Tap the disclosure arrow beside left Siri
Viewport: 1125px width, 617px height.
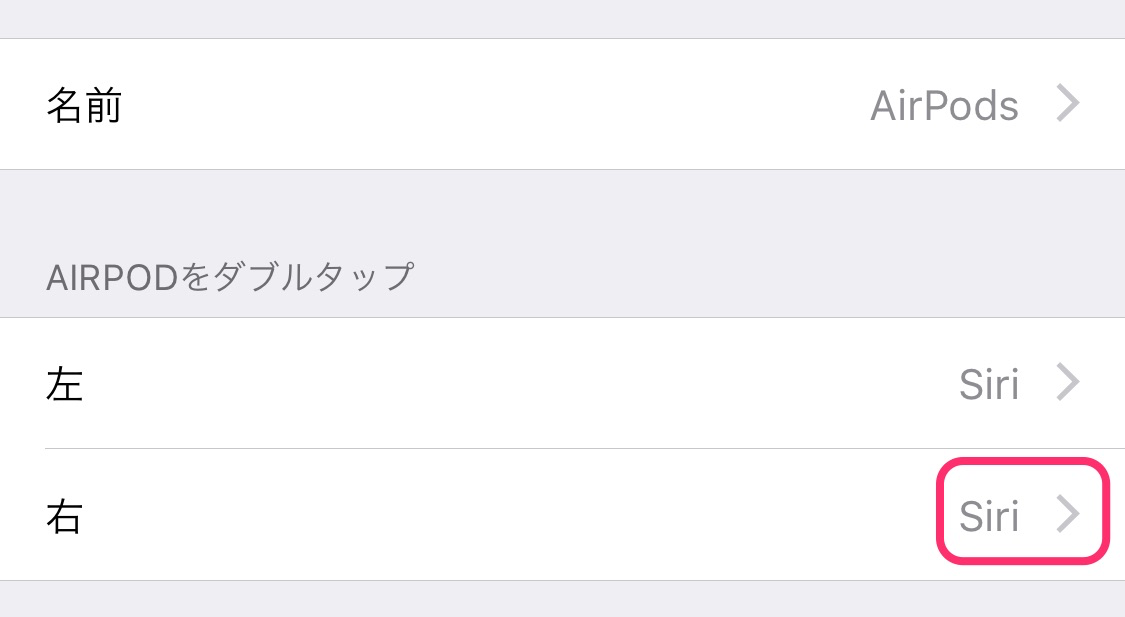click(1069, 382)
